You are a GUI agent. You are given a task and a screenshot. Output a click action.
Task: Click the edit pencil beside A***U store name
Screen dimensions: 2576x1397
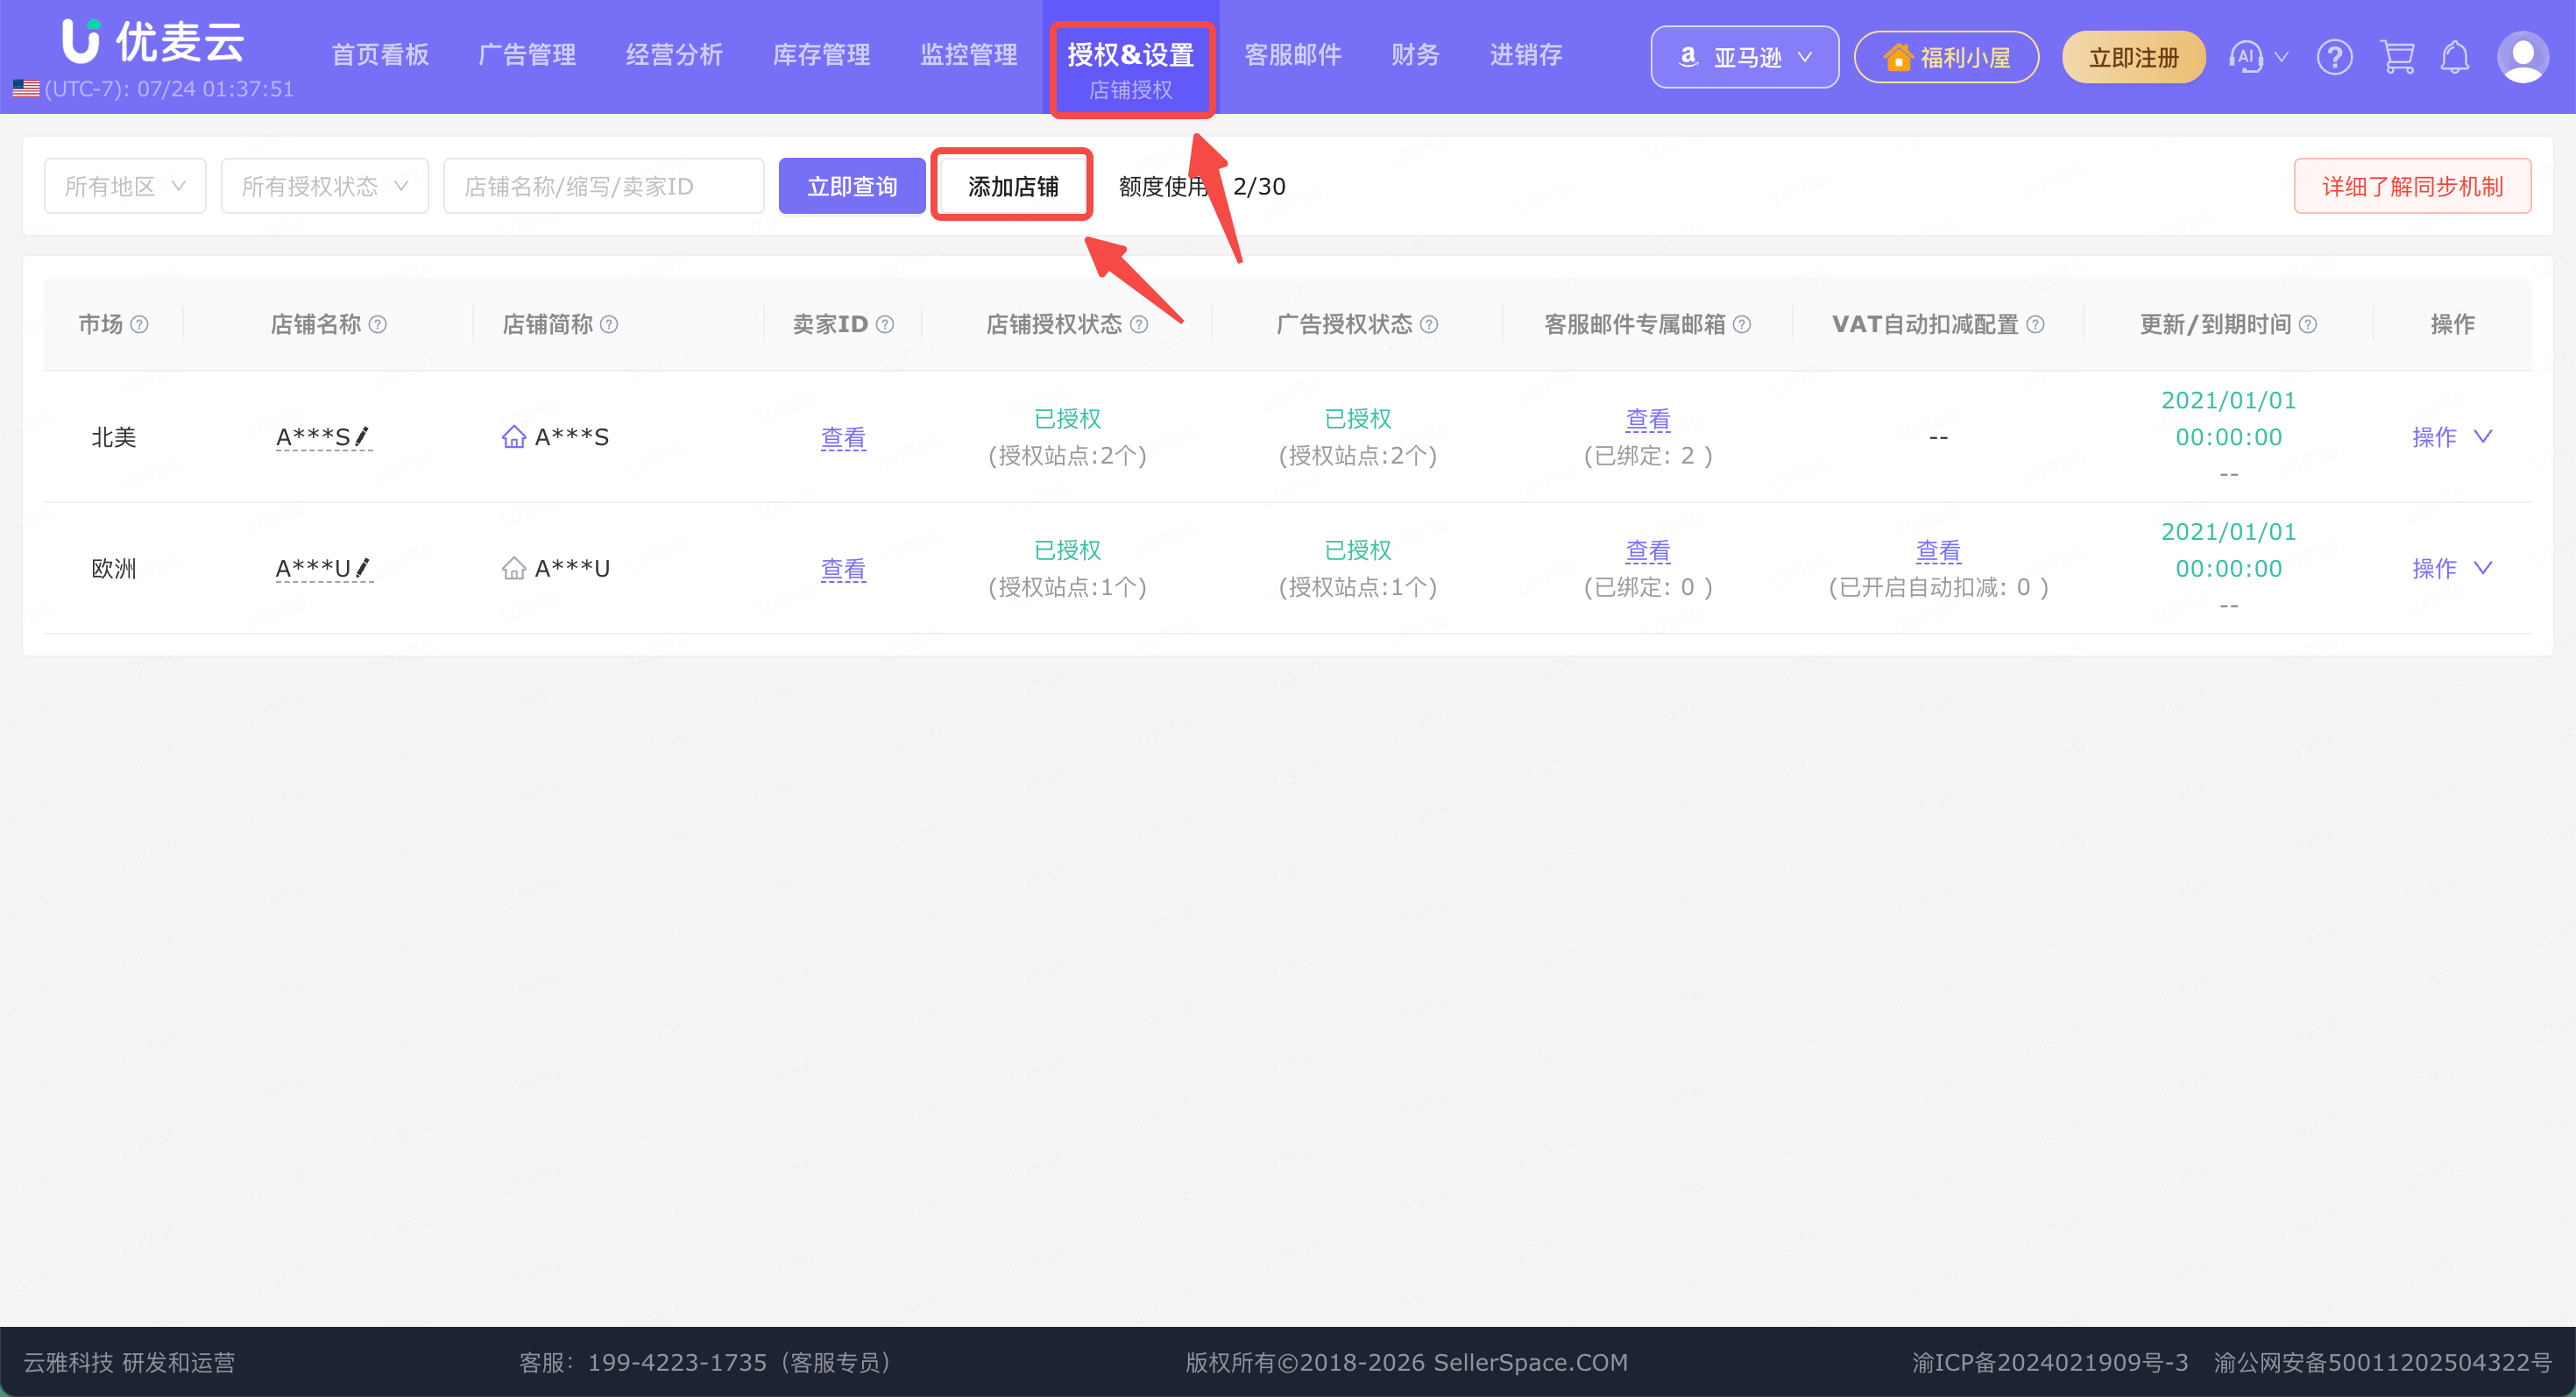(x=364, y=567)
